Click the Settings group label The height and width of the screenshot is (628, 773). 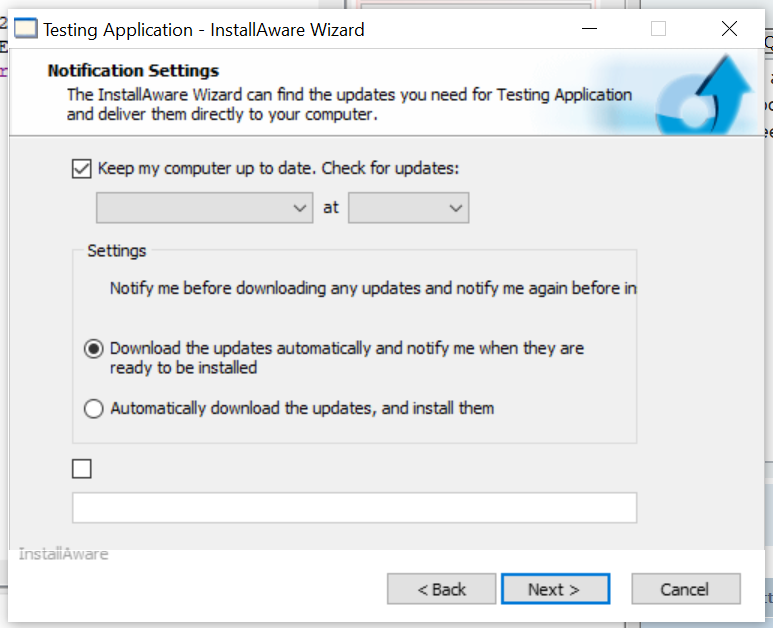point(117,251)
